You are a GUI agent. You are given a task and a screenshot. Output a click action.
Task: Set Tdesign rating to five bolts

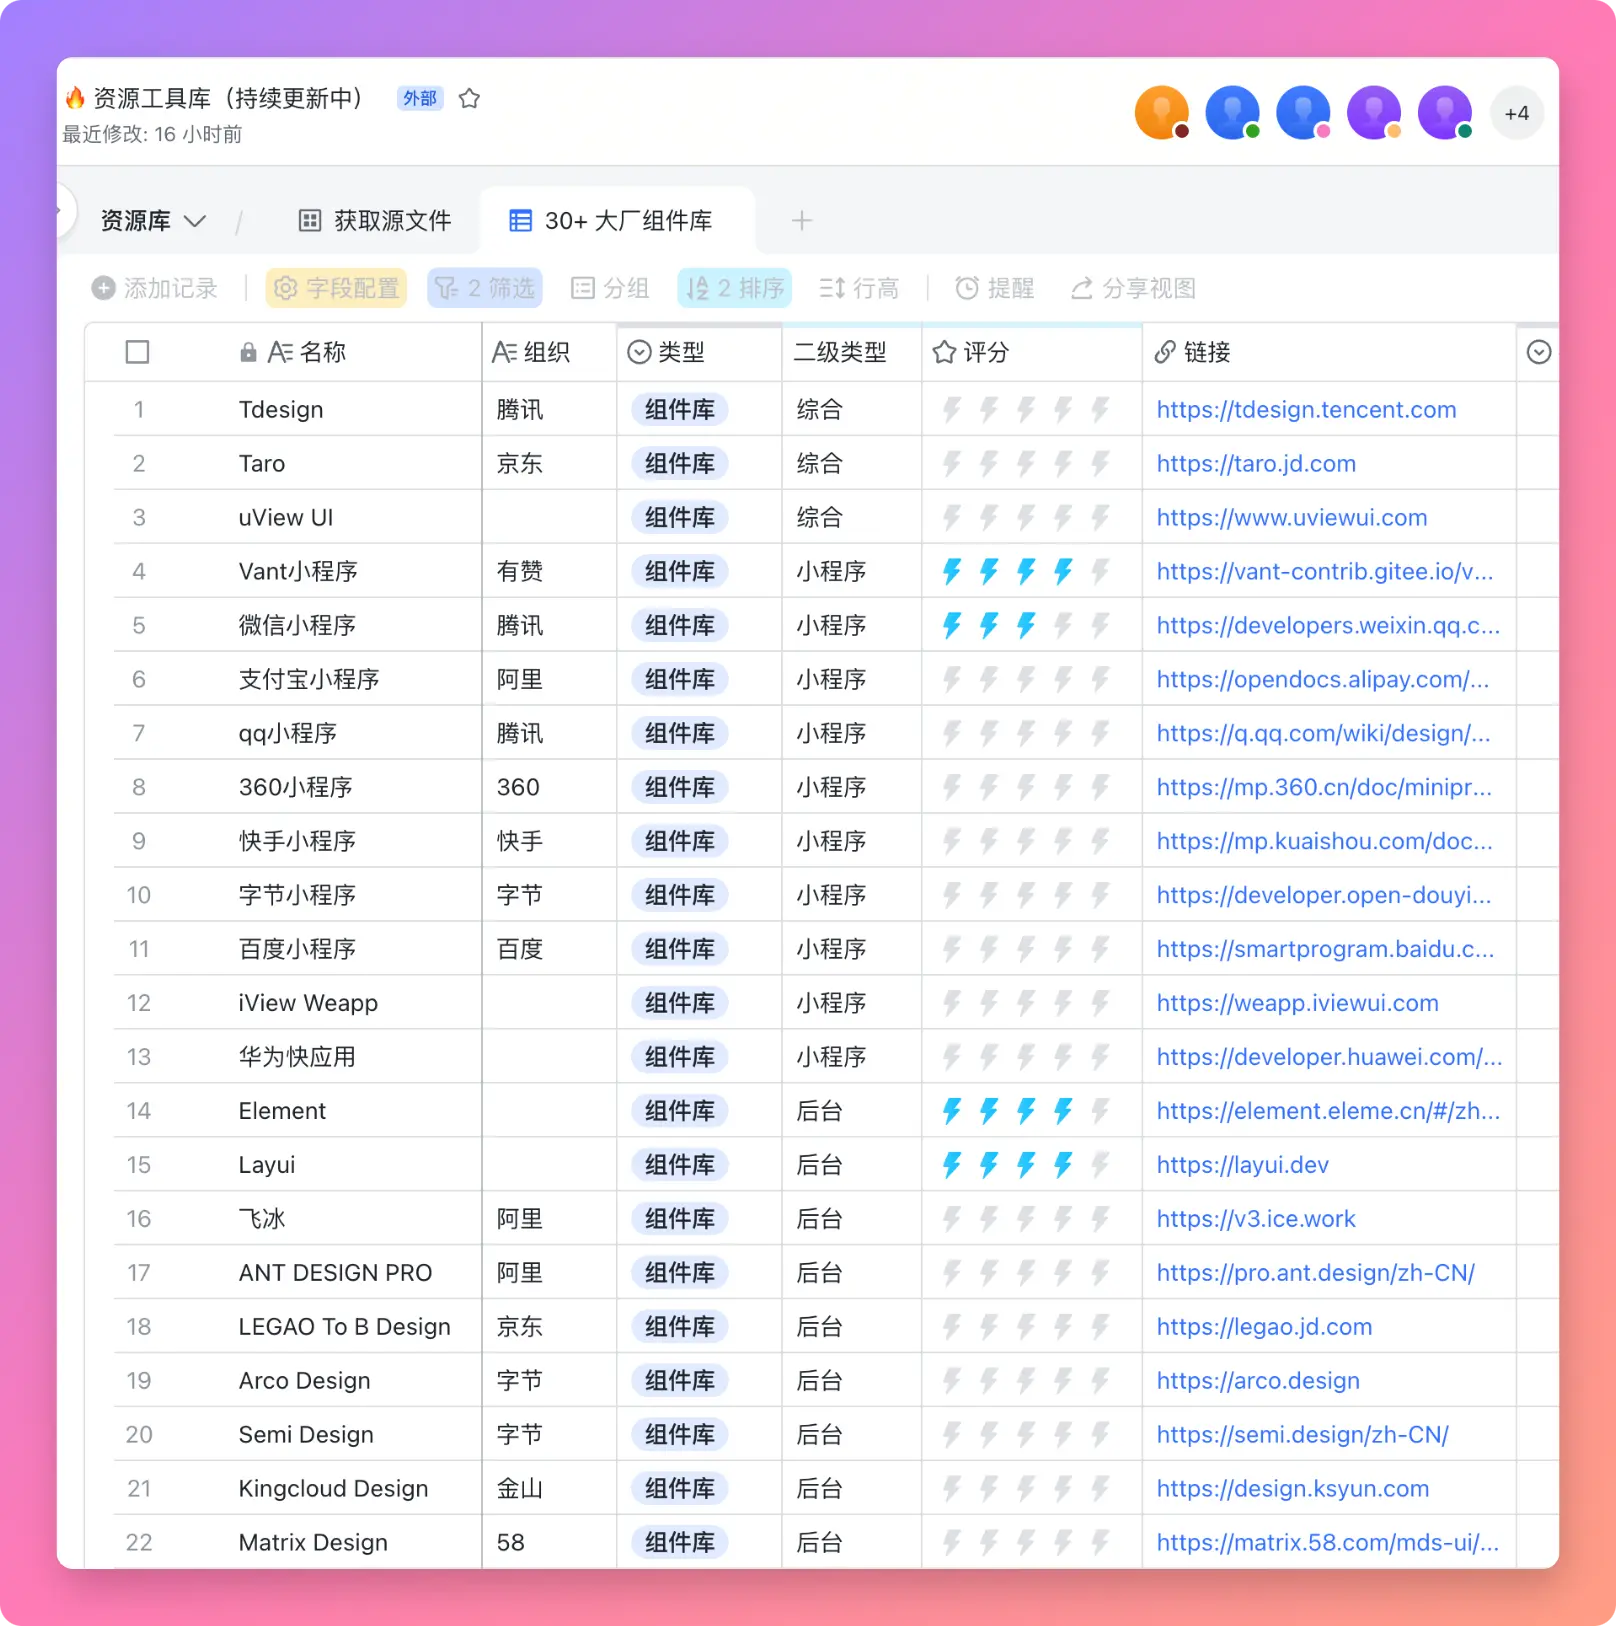1100,410
